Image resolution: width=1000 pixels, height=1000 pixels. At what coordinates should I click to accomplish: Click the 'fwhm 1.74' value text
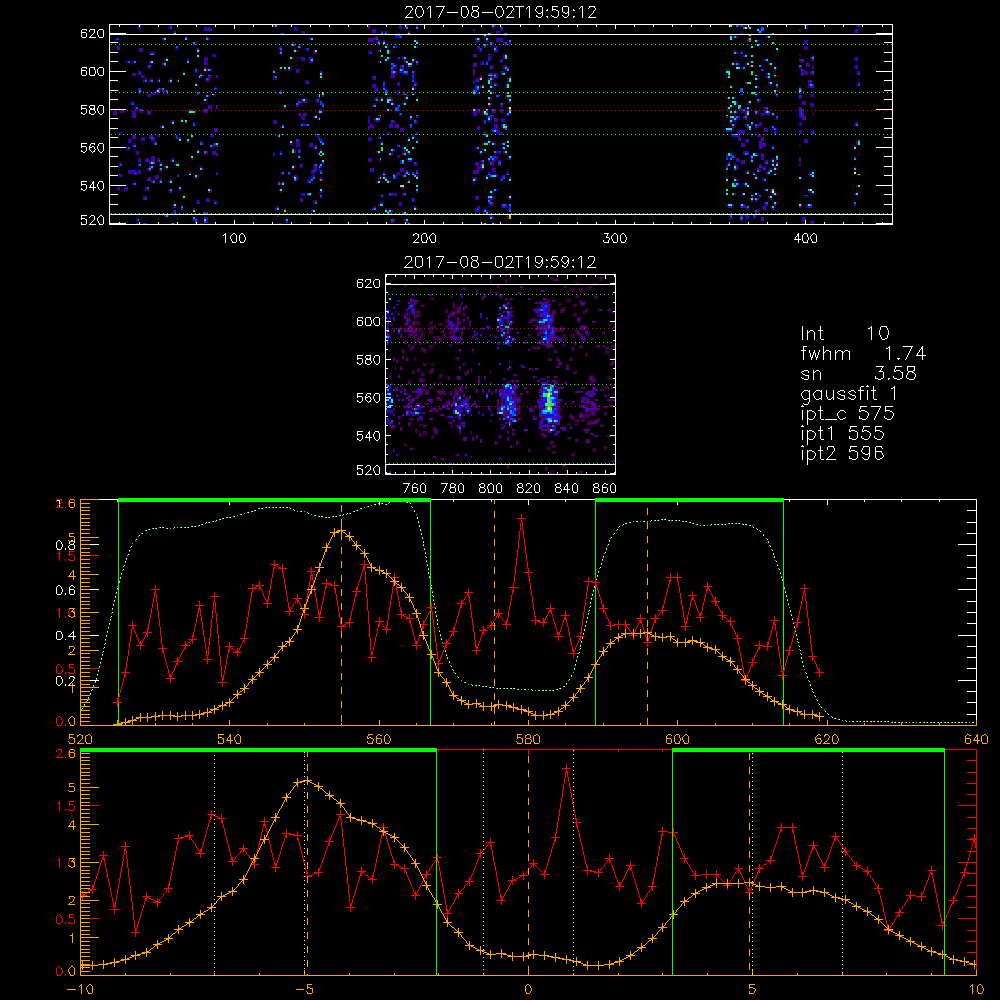(x=863, y=353)
